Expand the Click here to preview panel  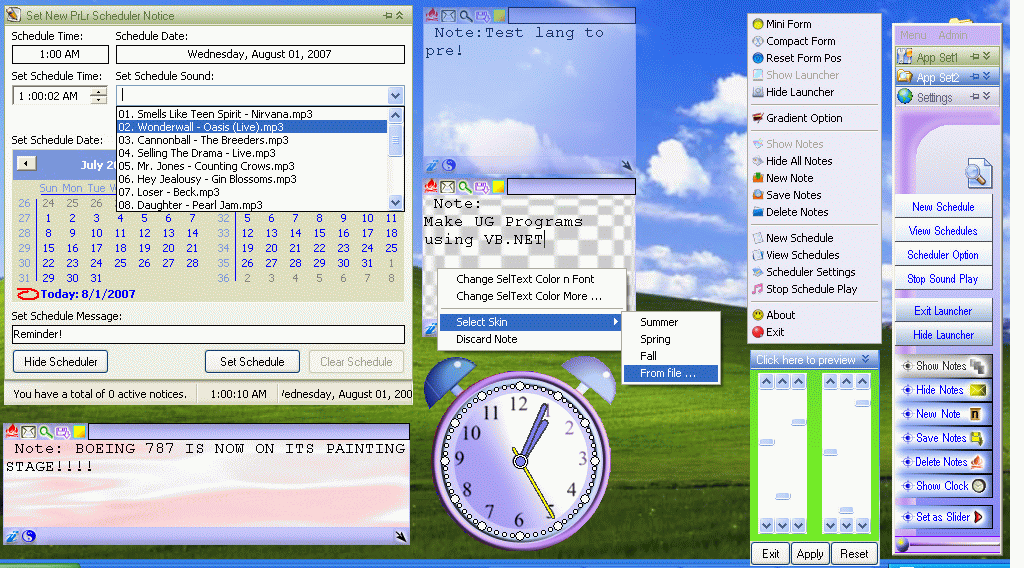point(866,360)
